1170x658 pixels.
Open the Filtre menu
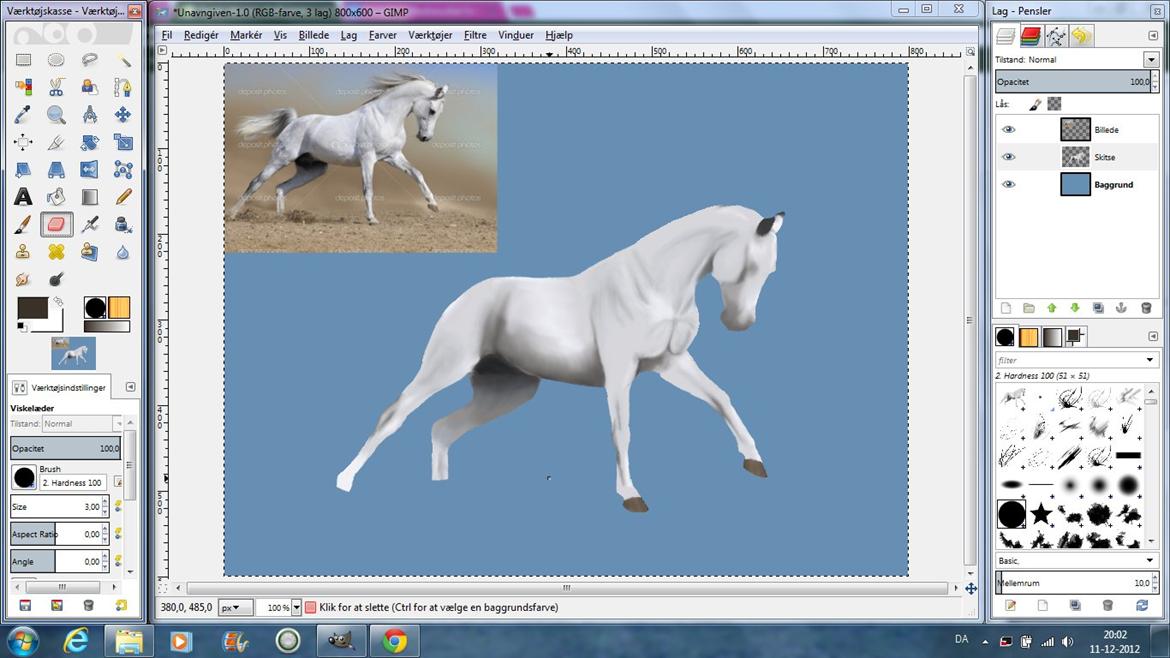(x=475, y=35)
